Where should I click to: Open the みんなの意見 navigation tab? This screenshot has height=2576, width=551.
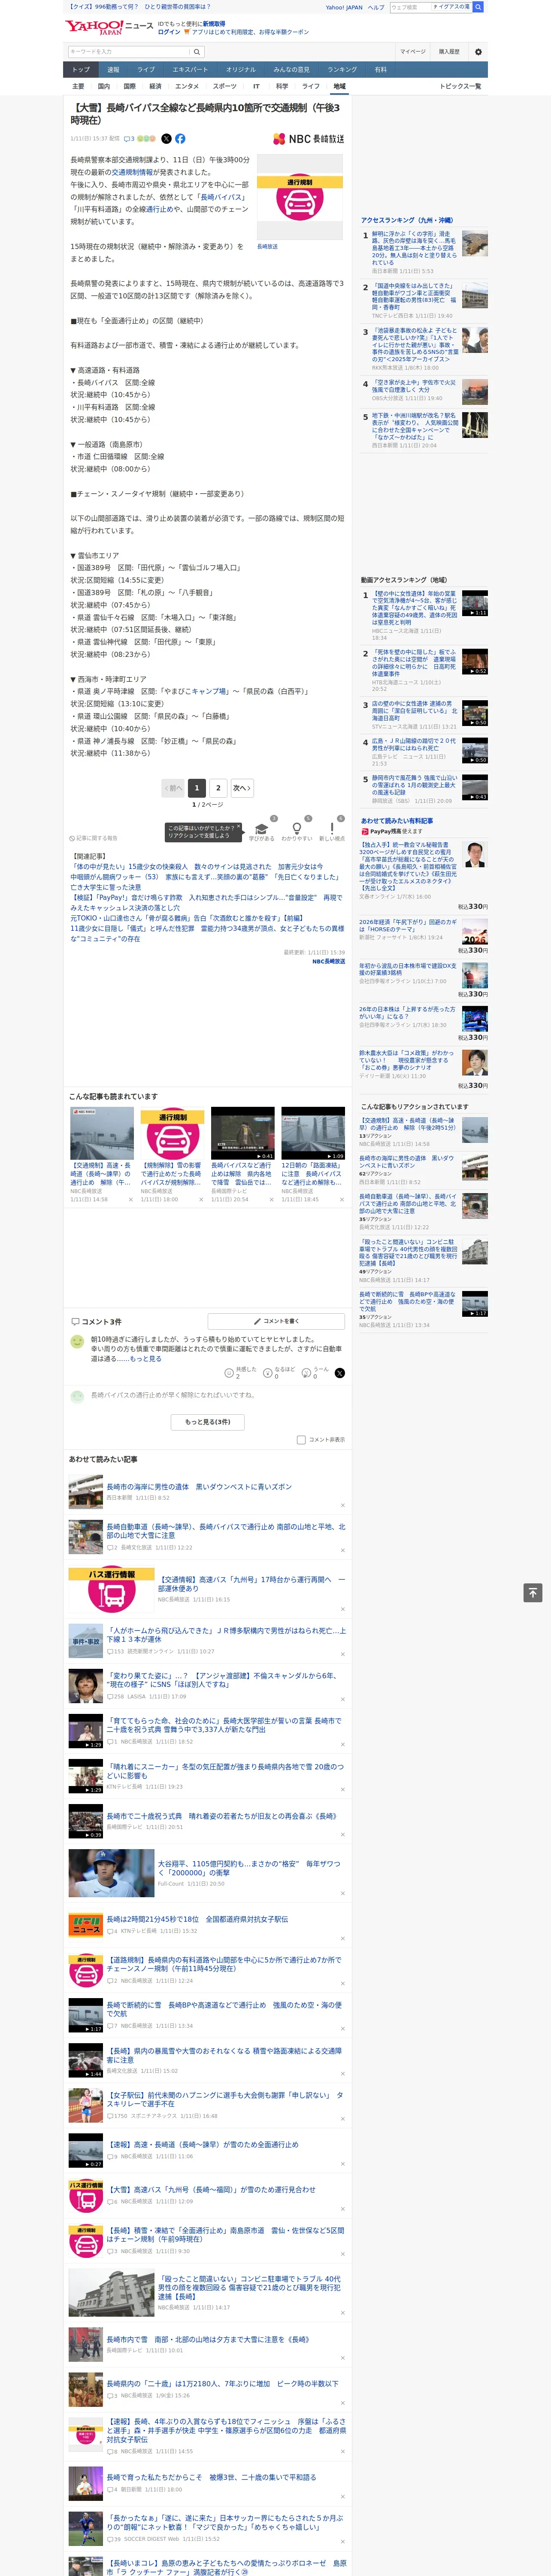[292, 70]
